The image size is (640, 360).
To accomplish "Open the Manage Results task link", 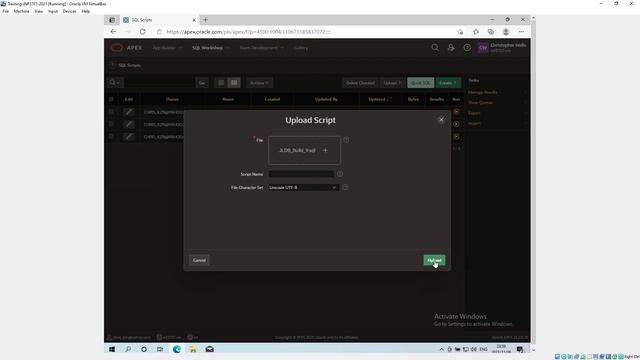I will click(x=482, y=92).
